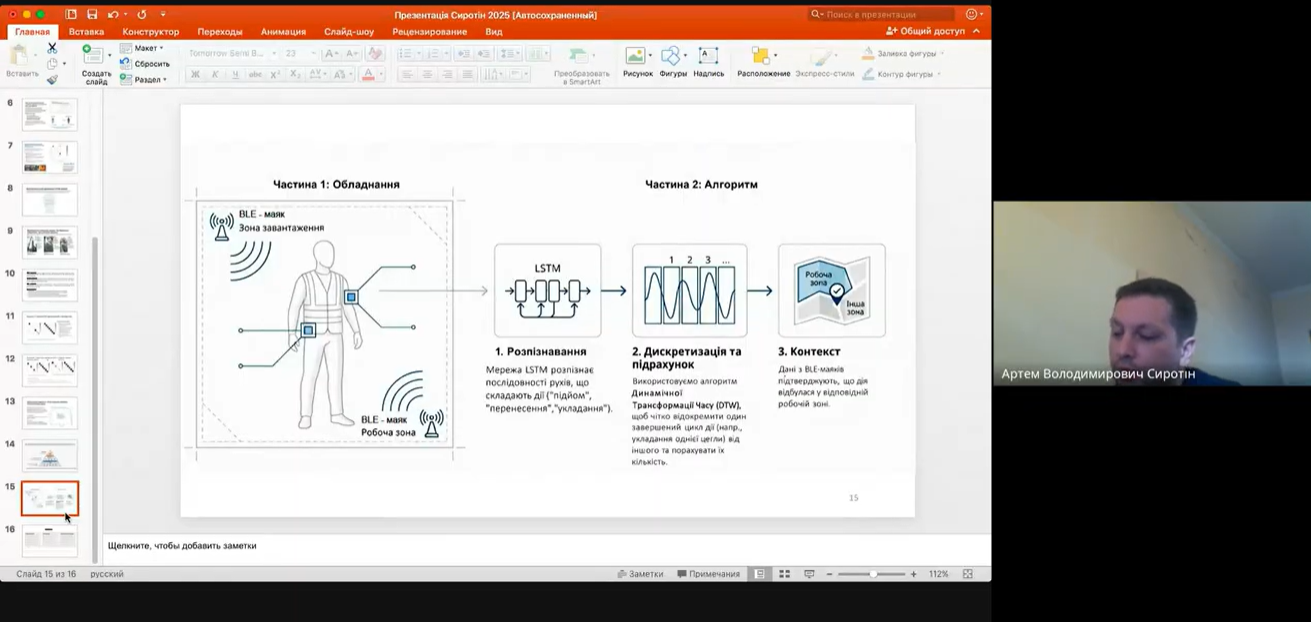Click the Format Painter brush icon
Image resolution: width=1311 pixels, height=622 pixels.
pos(52,79)
